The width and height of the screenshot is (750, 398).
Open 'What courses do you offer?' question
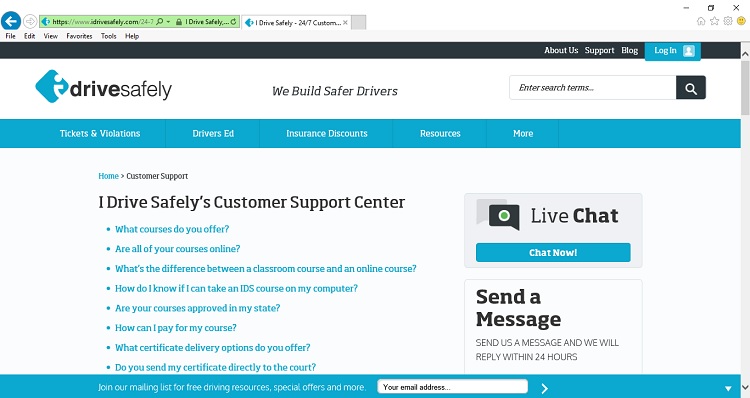pos(172,229)
